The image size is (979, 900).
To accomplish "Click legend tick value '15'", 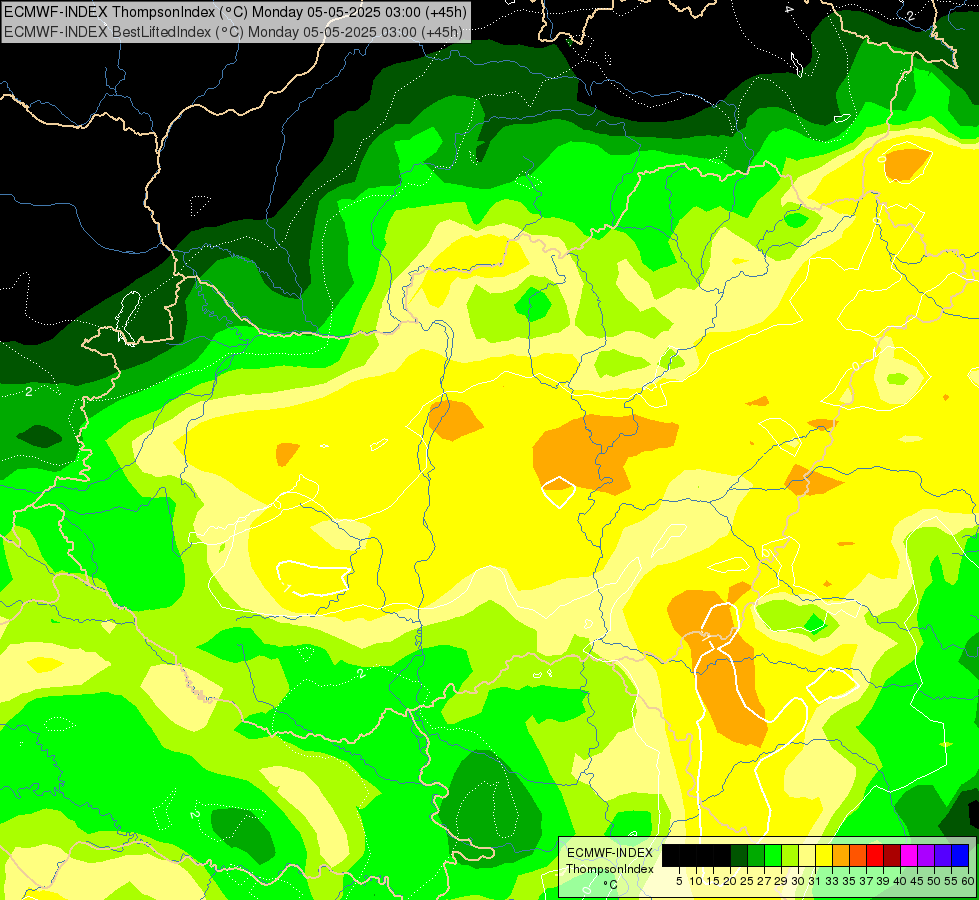I will [713, 881].
